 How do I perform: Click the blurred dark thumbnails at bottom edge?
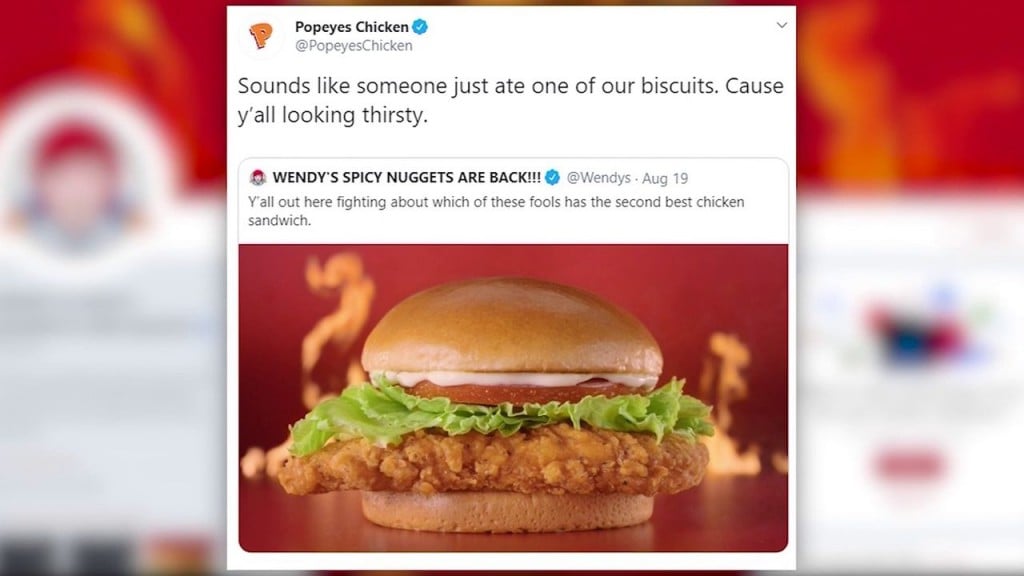tap(72, 556)
